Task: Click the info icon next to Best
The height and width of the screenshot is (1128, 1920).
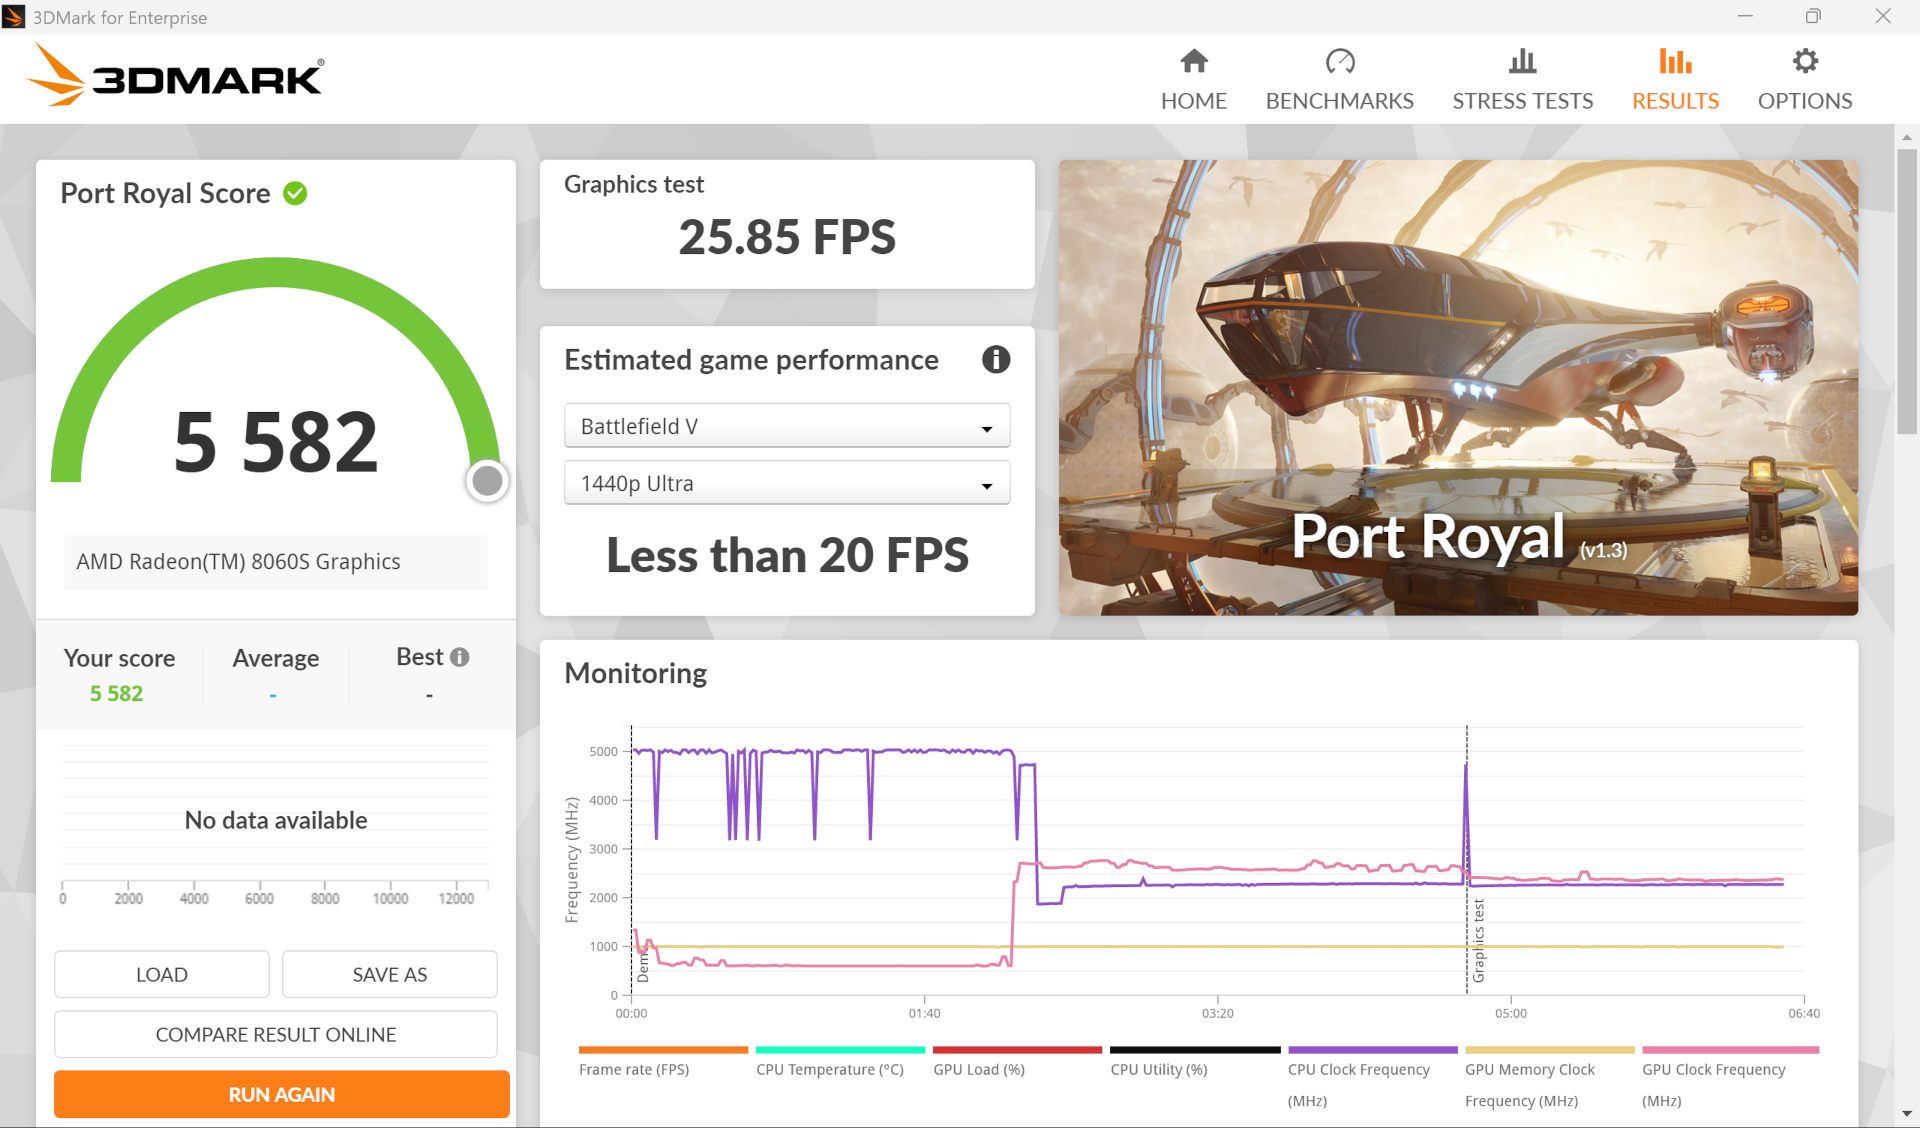Action: tap(460, 657)
